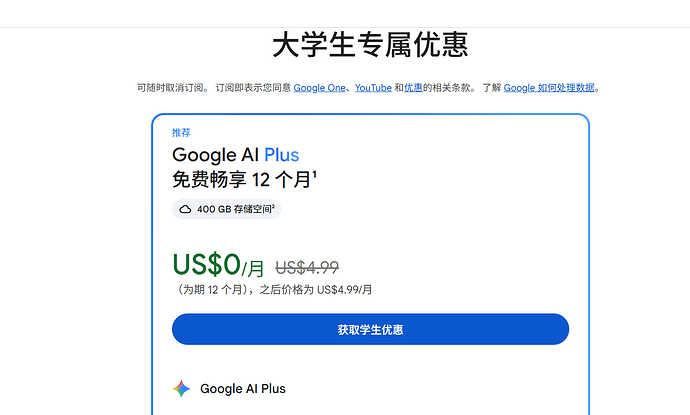The width and height of the screenshot is (690, 415).
Task: Click Google AI Plus label beside sparkle
Action: pyautogui.click(x=243, y=389)
